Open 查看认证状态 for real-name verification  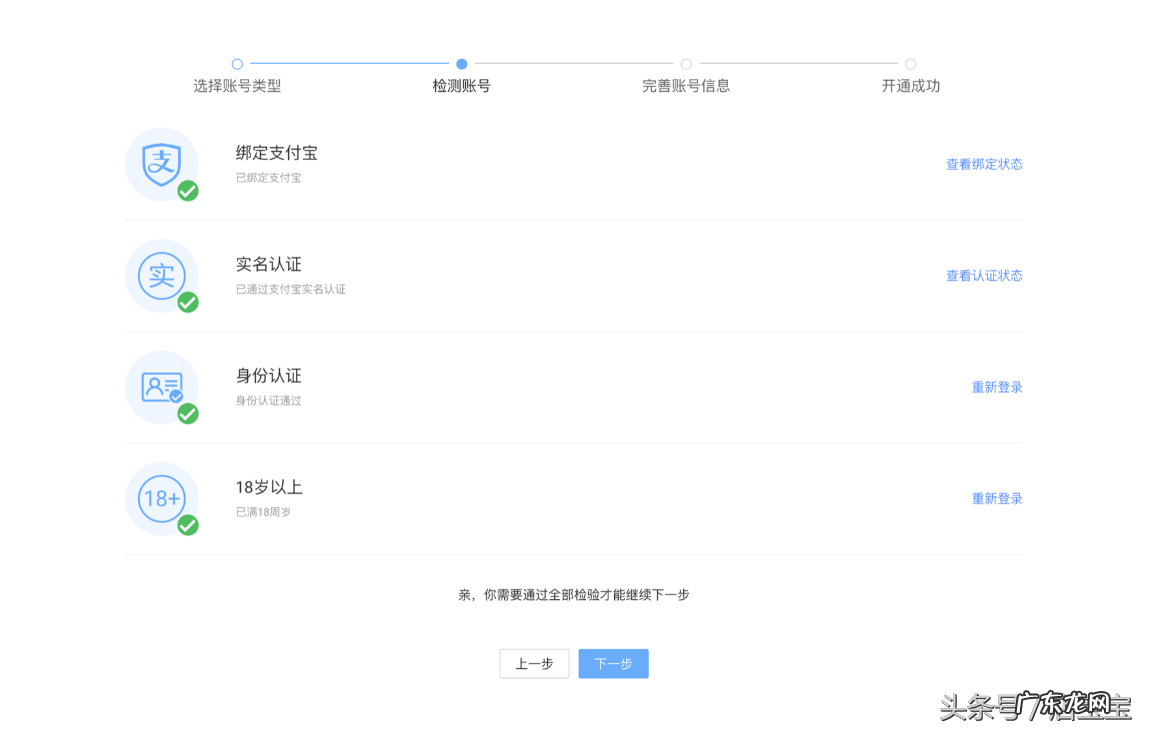[984, 275]
